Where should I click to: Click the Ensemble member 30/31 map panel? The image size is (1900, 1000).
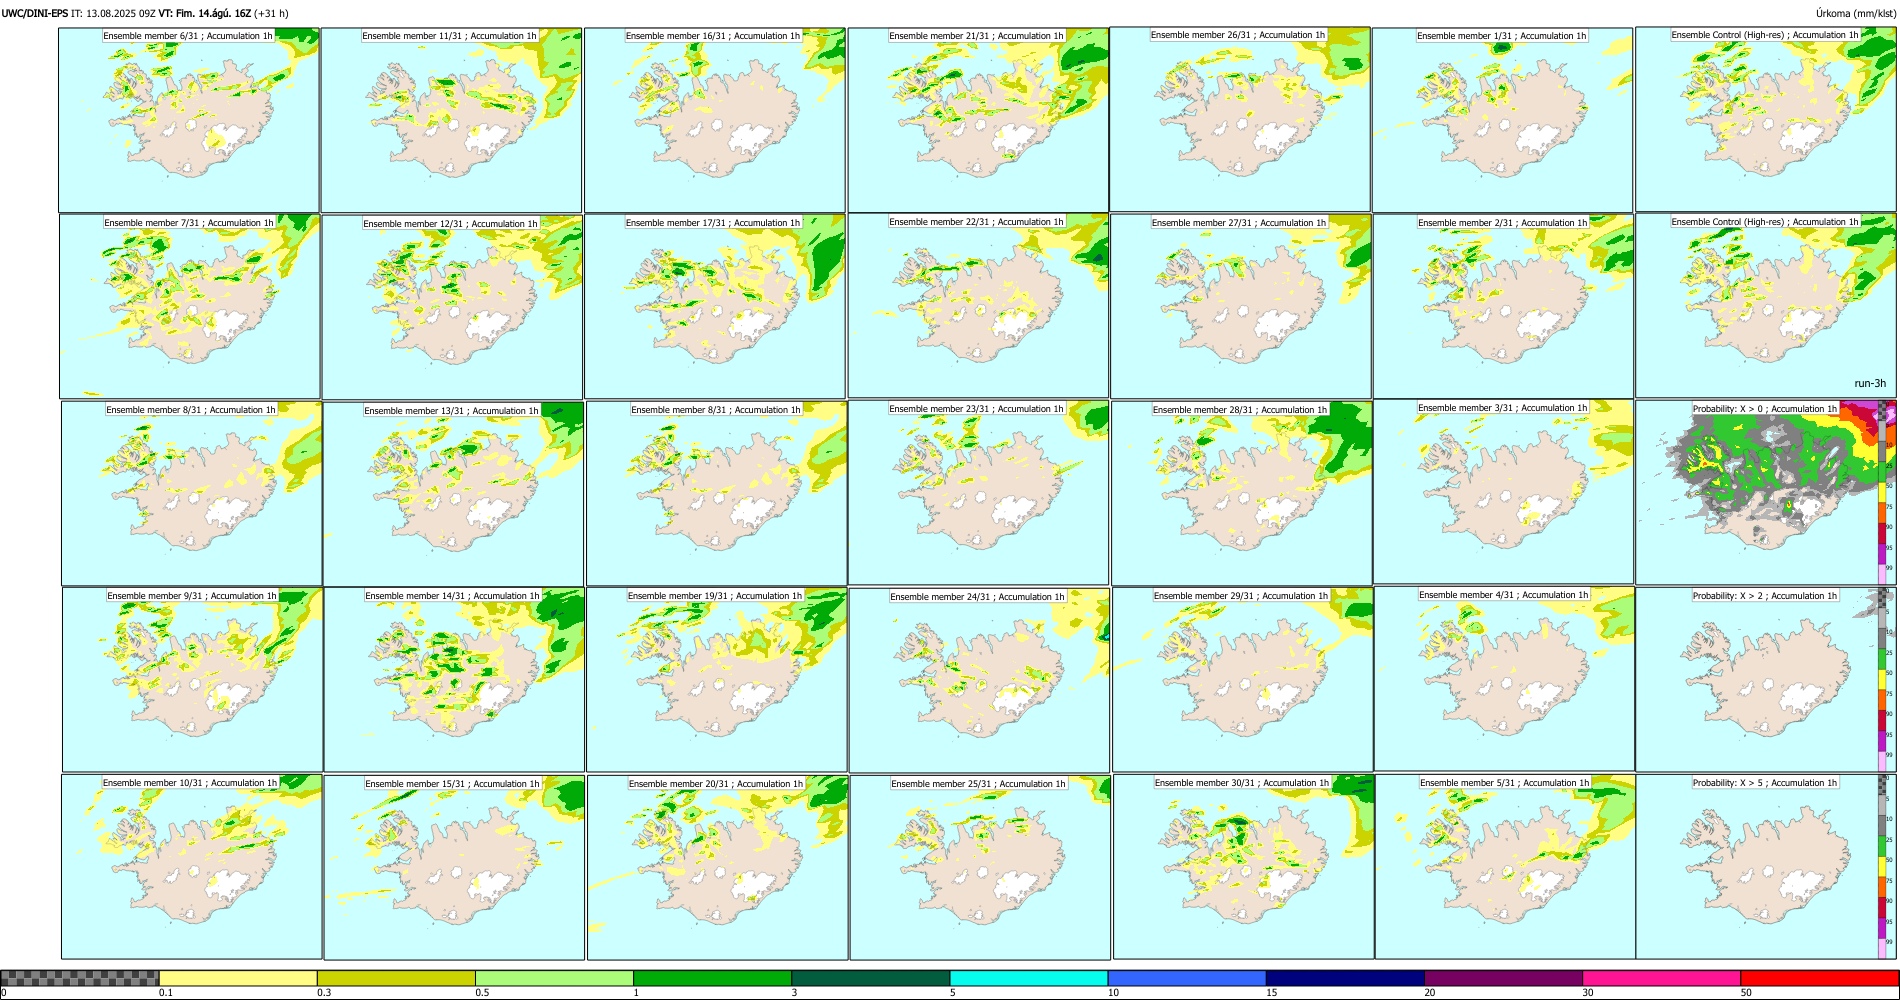click(x=1244, y=867)
